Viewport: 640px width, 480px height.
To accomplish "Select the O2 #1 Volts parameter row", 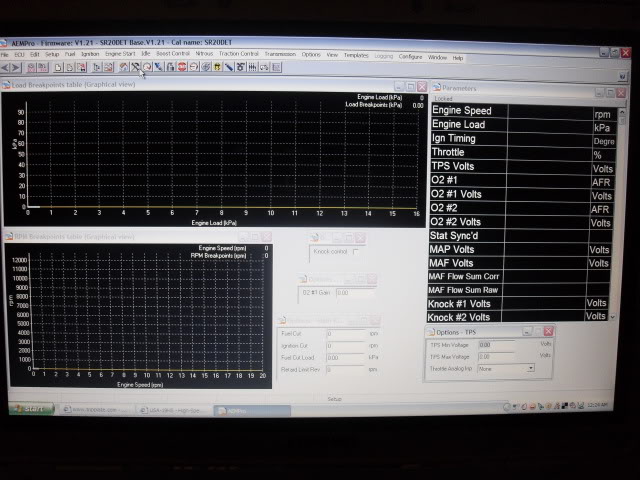I will point(521,195).
